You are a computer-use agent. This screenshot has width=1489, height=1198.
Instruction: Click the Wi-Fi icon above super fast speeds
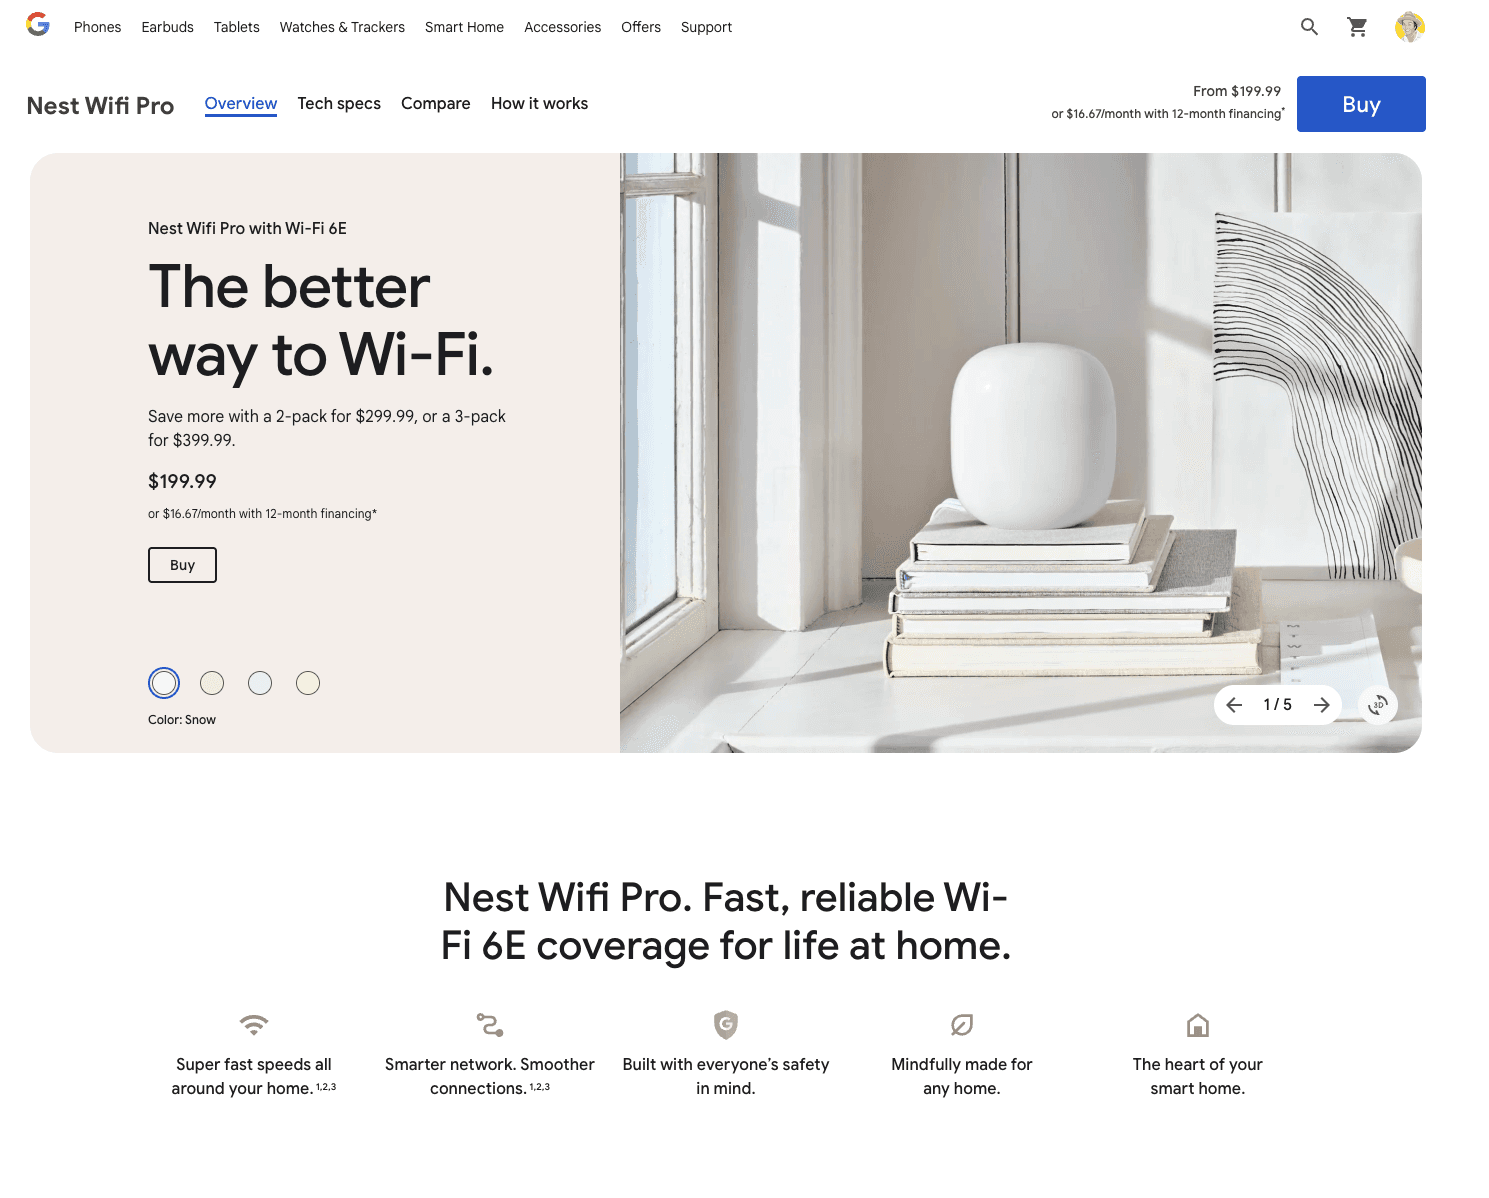tap(254, 1025)
